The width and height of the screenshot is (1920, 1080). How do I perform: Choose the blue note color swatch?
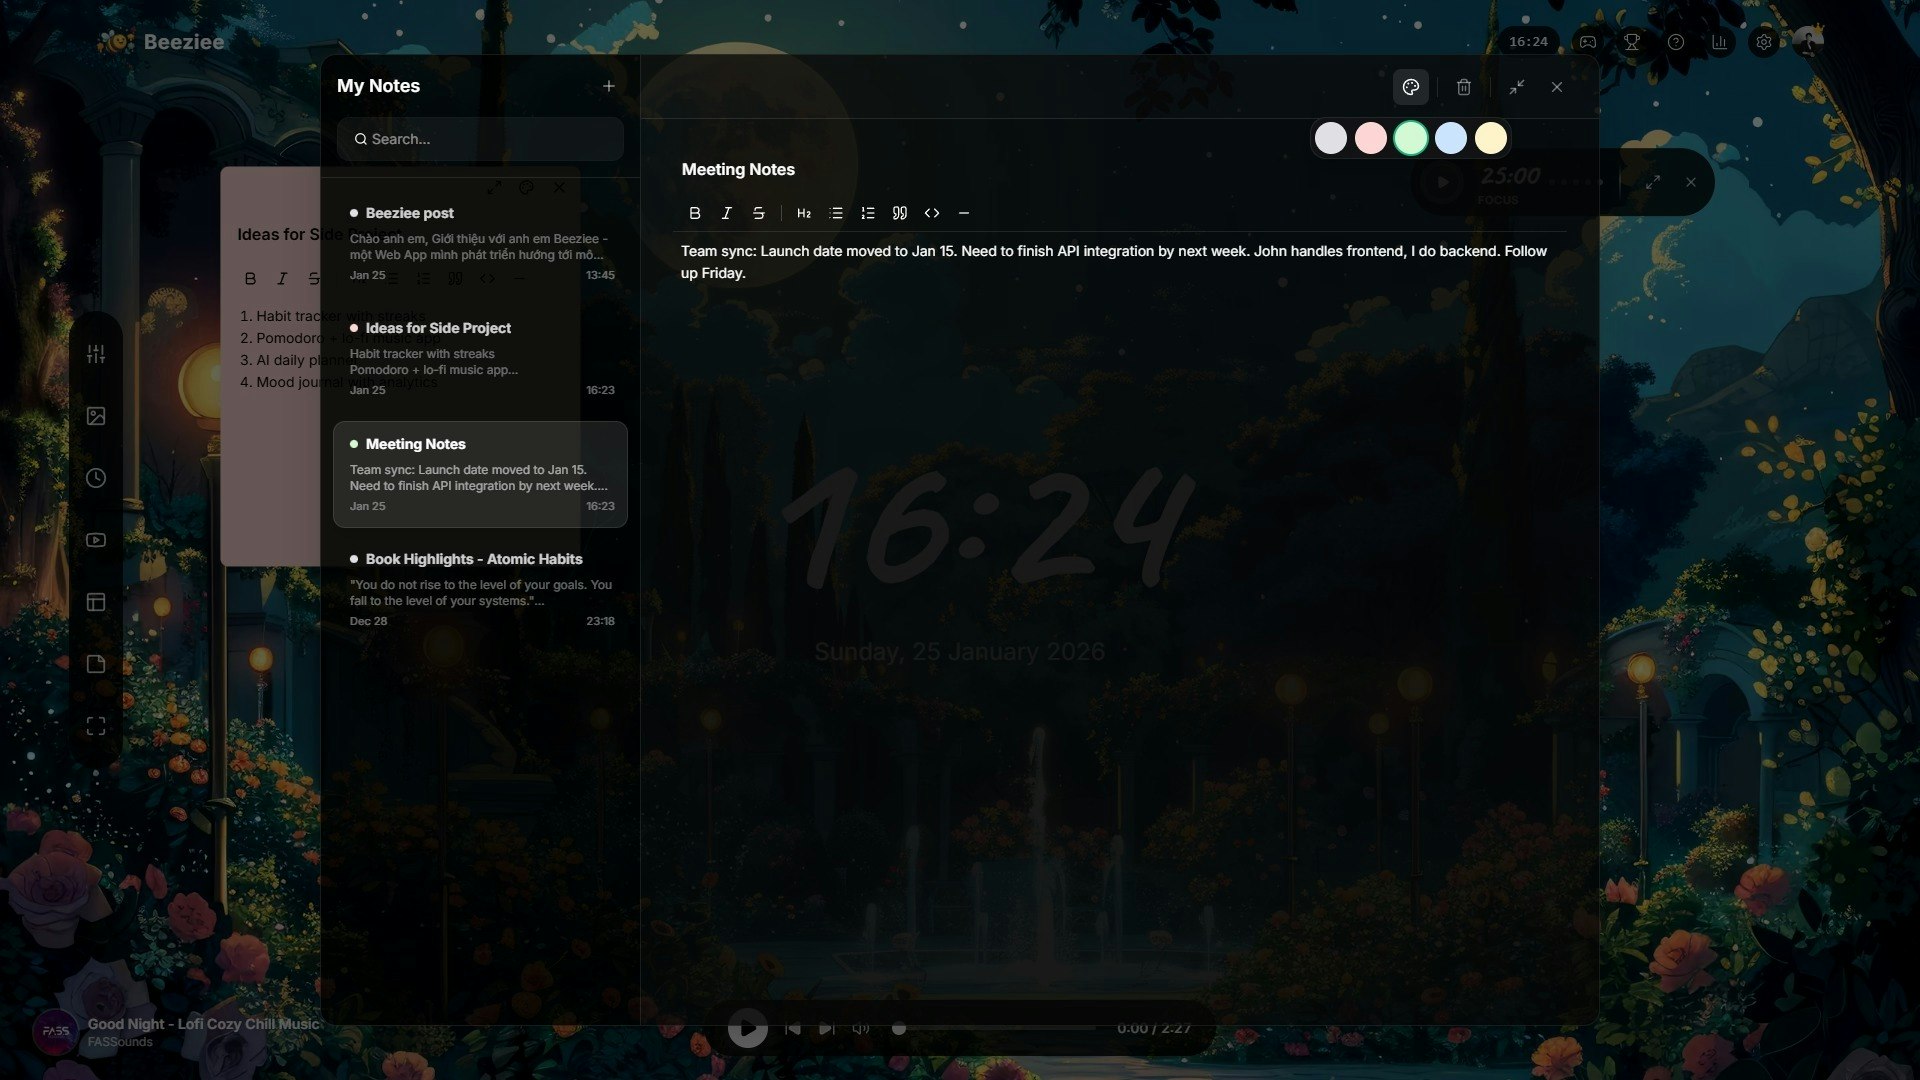tap(1451, 138)
